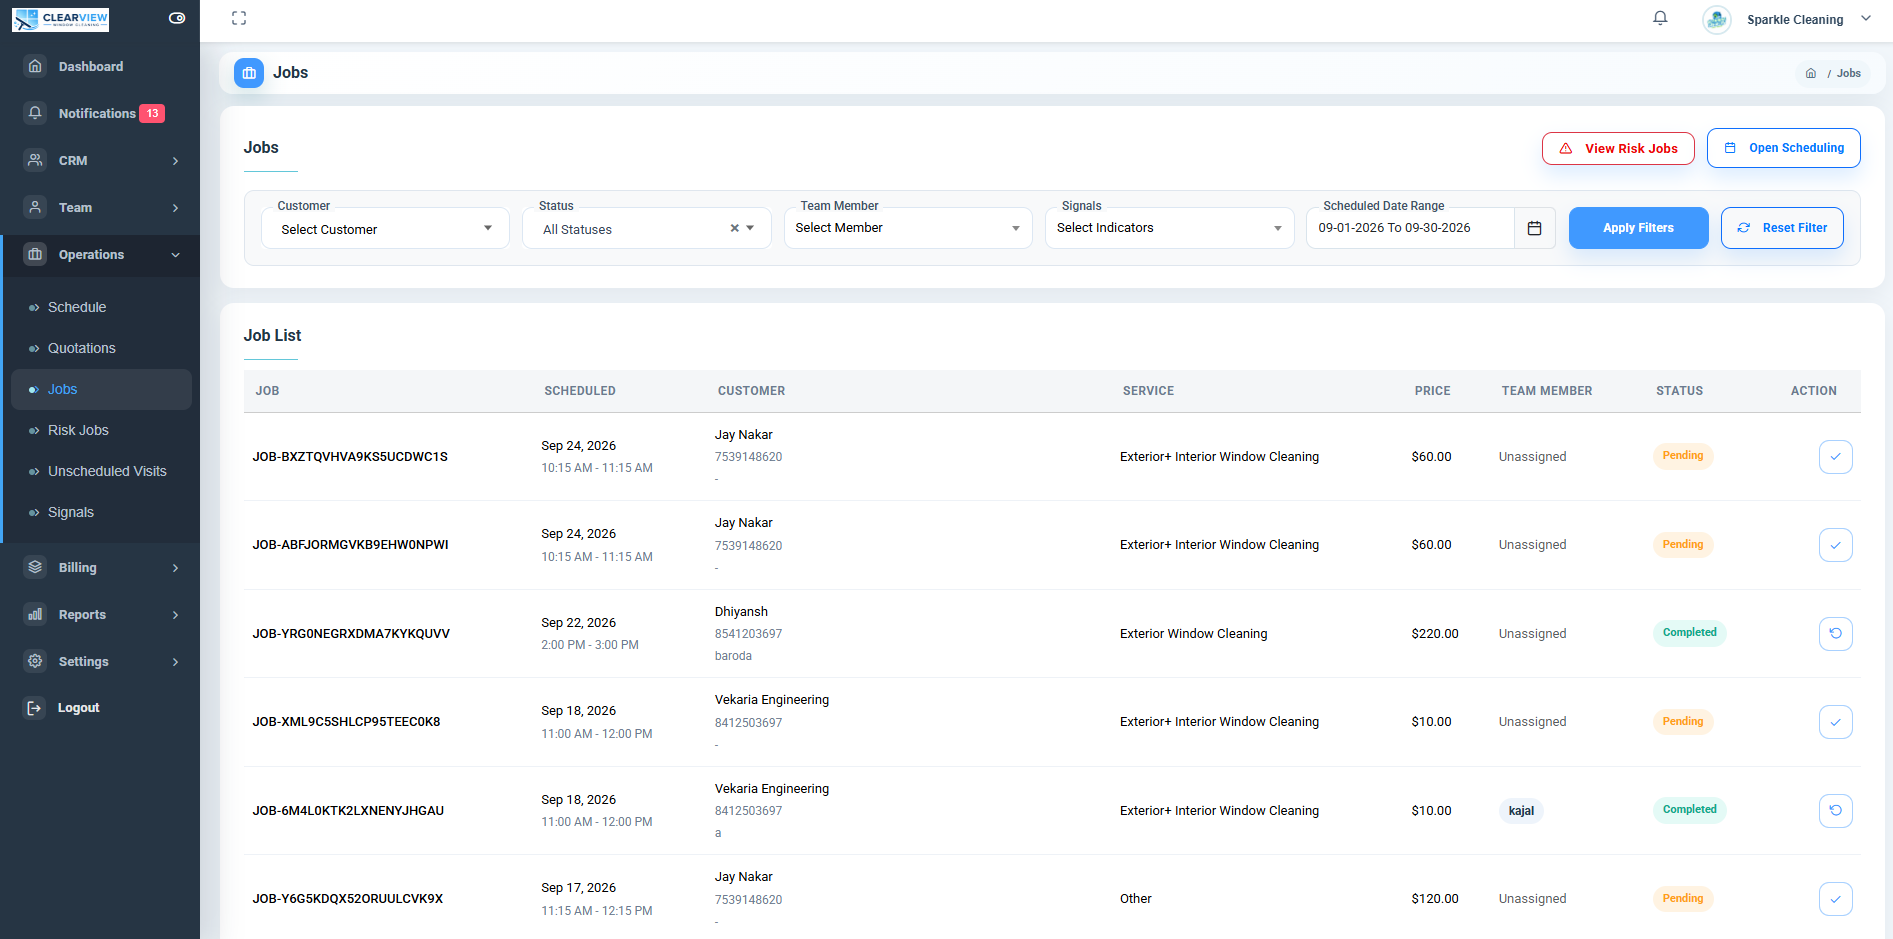This screenshot has height=939, width=1893.
Task: Expand the CRM sidebar menu
Action: click(x=100, y=160)
